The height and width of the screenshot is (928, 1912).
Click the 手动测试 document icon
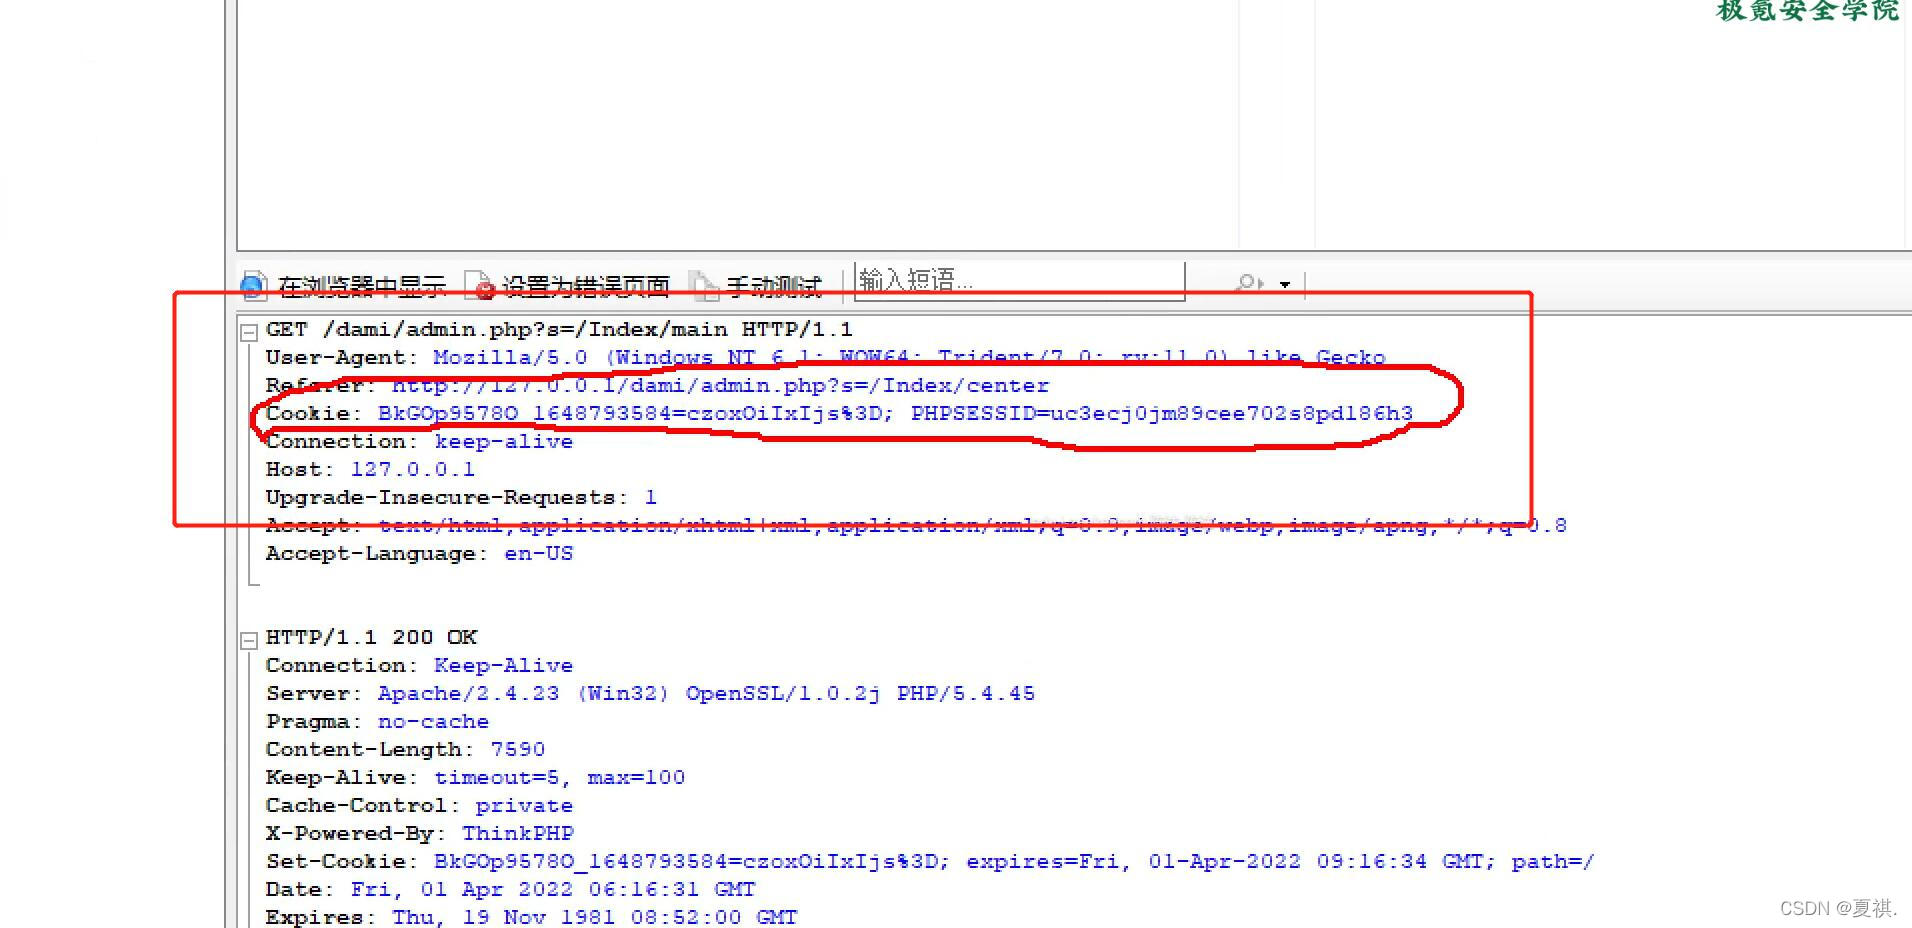tap(705, 286)
